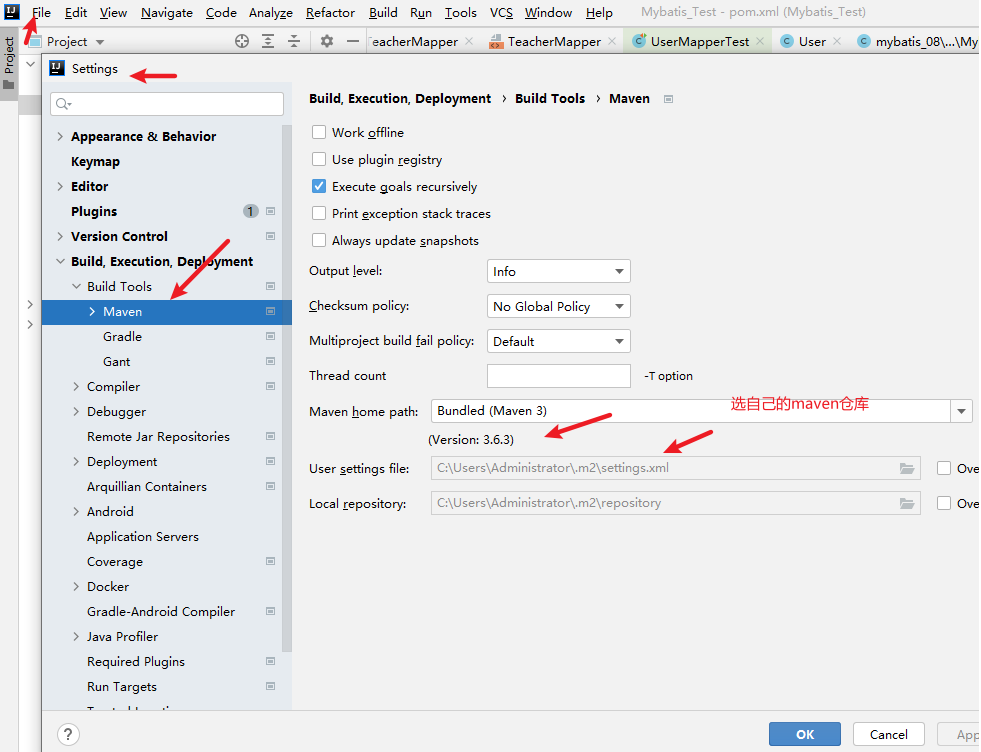This screenshot has width=981, height=752.
Task: Click the Help question mark button
Action: tap(68, 734)
